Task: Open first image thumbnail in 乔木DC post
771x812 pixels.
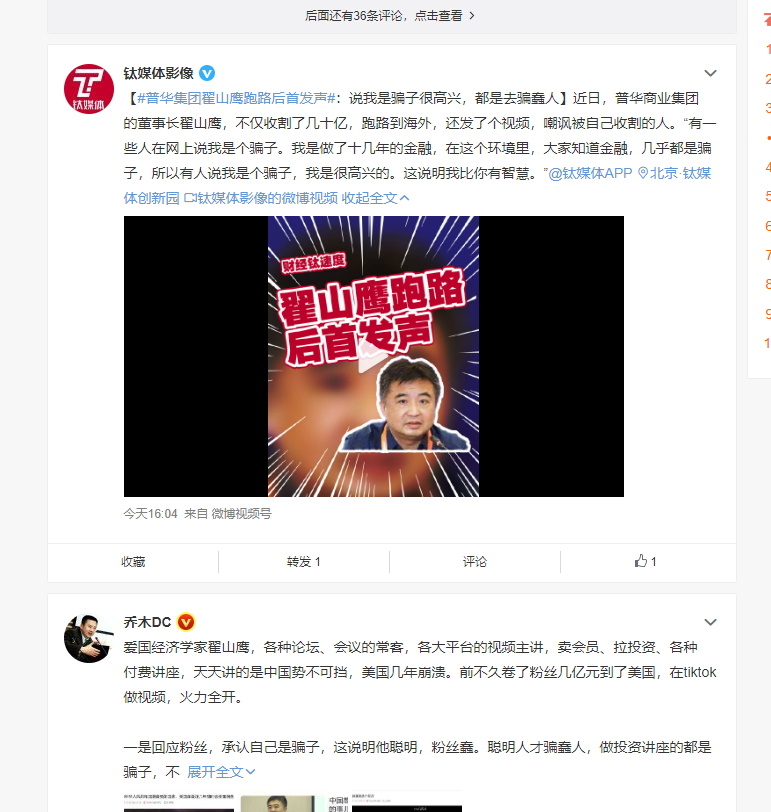Action: 179,802
